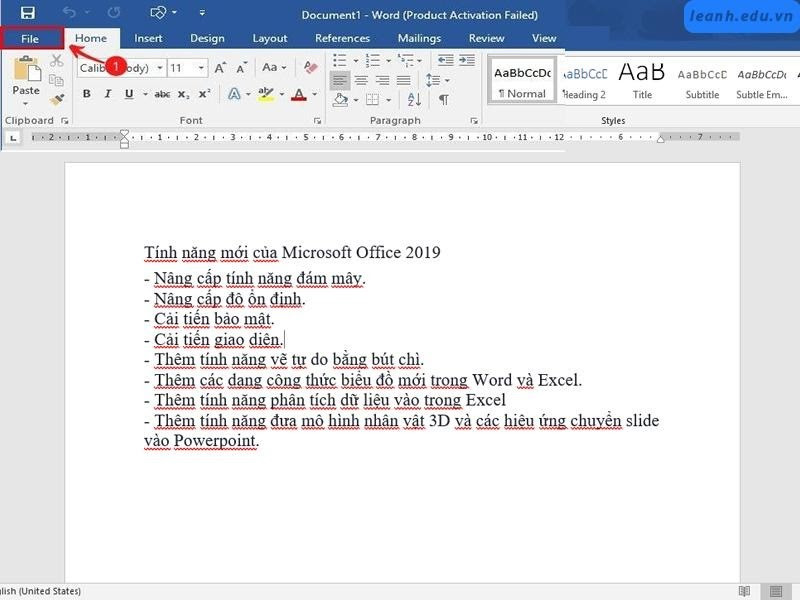Click the ruler tab selector button
The width and height of the screenshot is (800, 600).
(x=13, y=137)
